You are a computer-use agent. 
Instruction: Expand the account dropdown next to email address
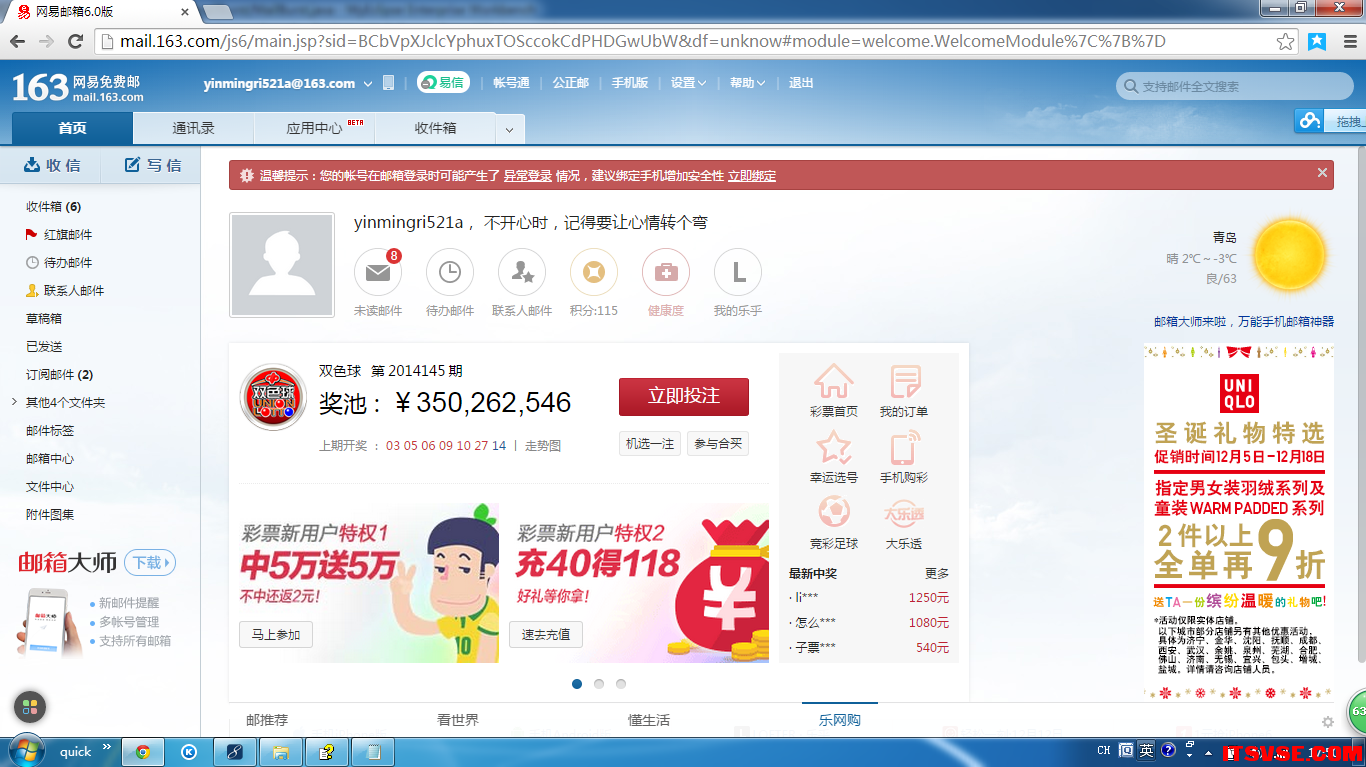pos(368,84)
